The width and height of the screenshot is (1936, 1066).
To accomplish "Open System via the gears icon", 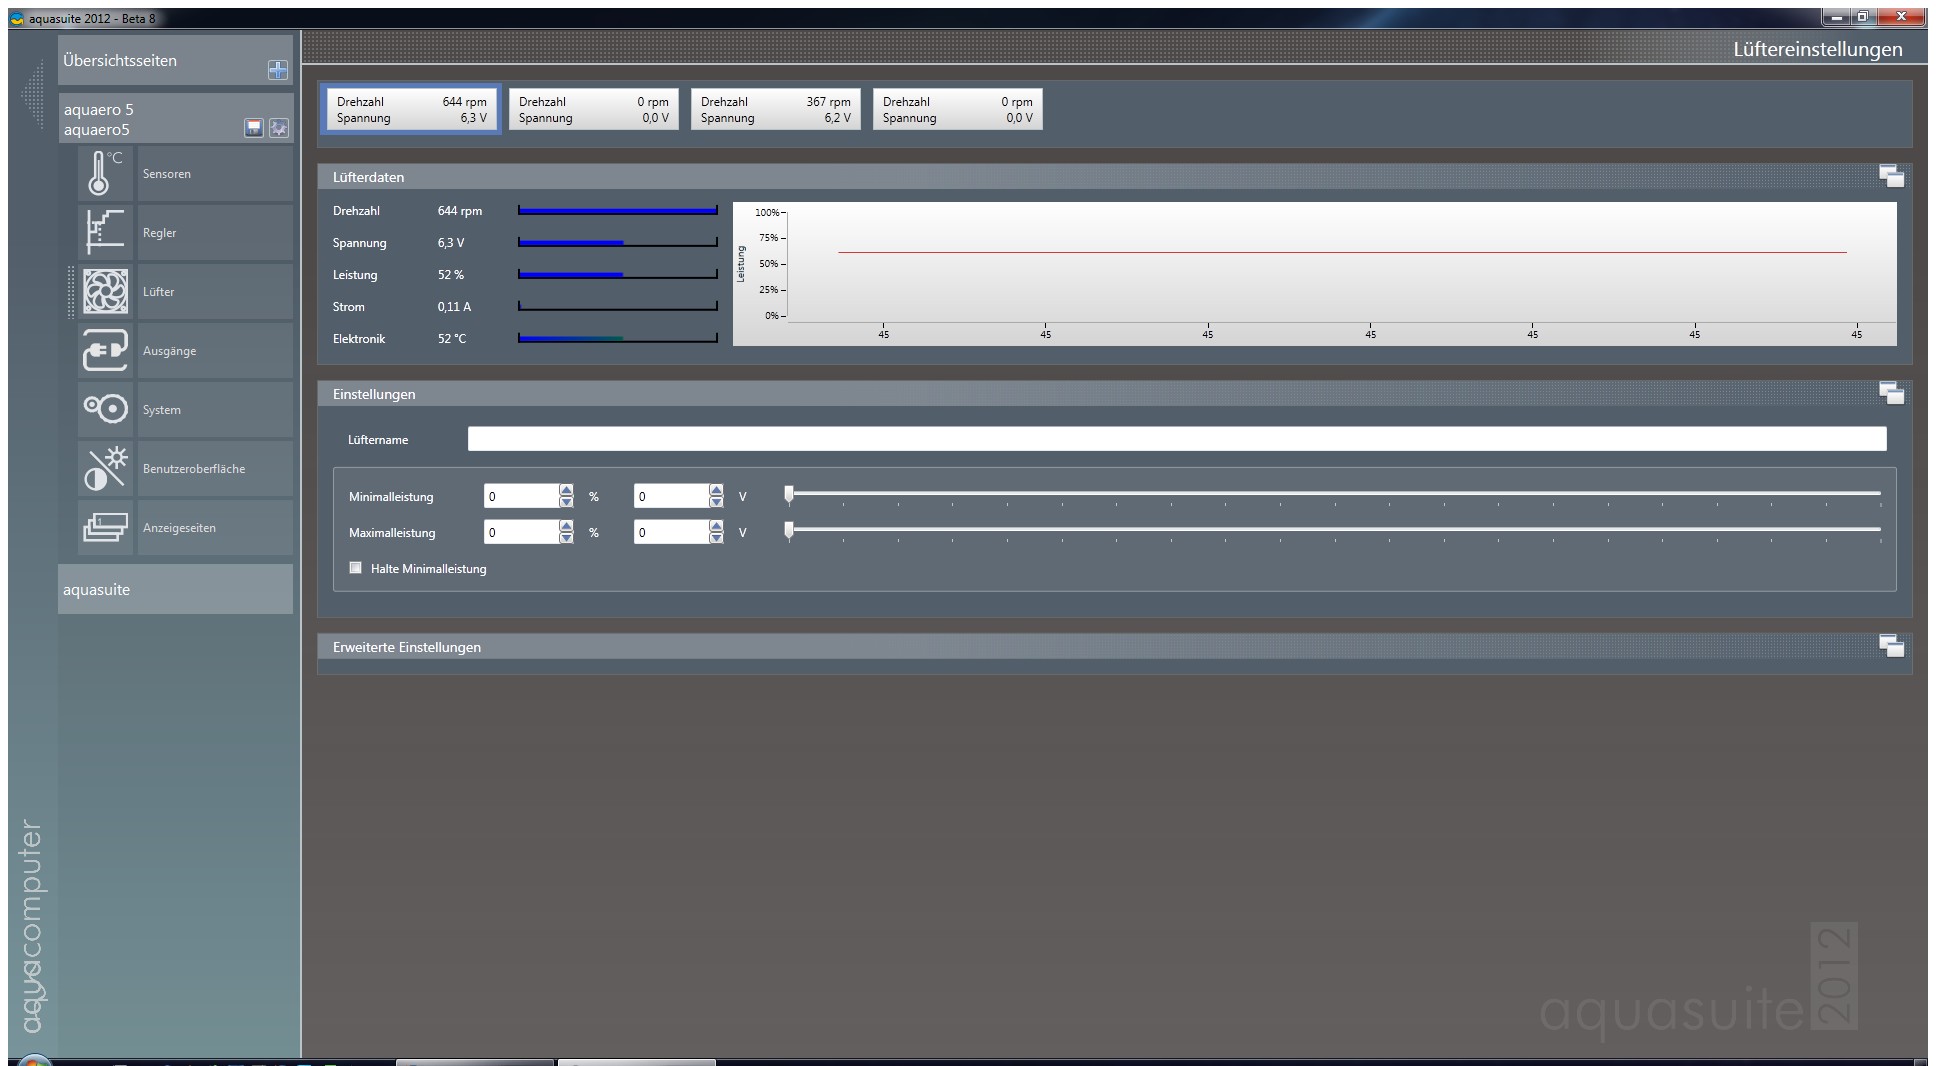I will click(105, 409).
